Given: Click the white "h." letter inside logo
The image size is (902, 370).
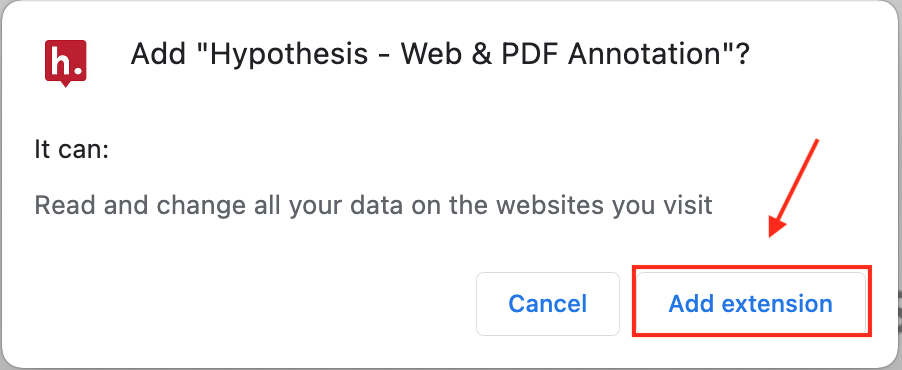Looking at the screenshot, I should click(x=67, y=60).
